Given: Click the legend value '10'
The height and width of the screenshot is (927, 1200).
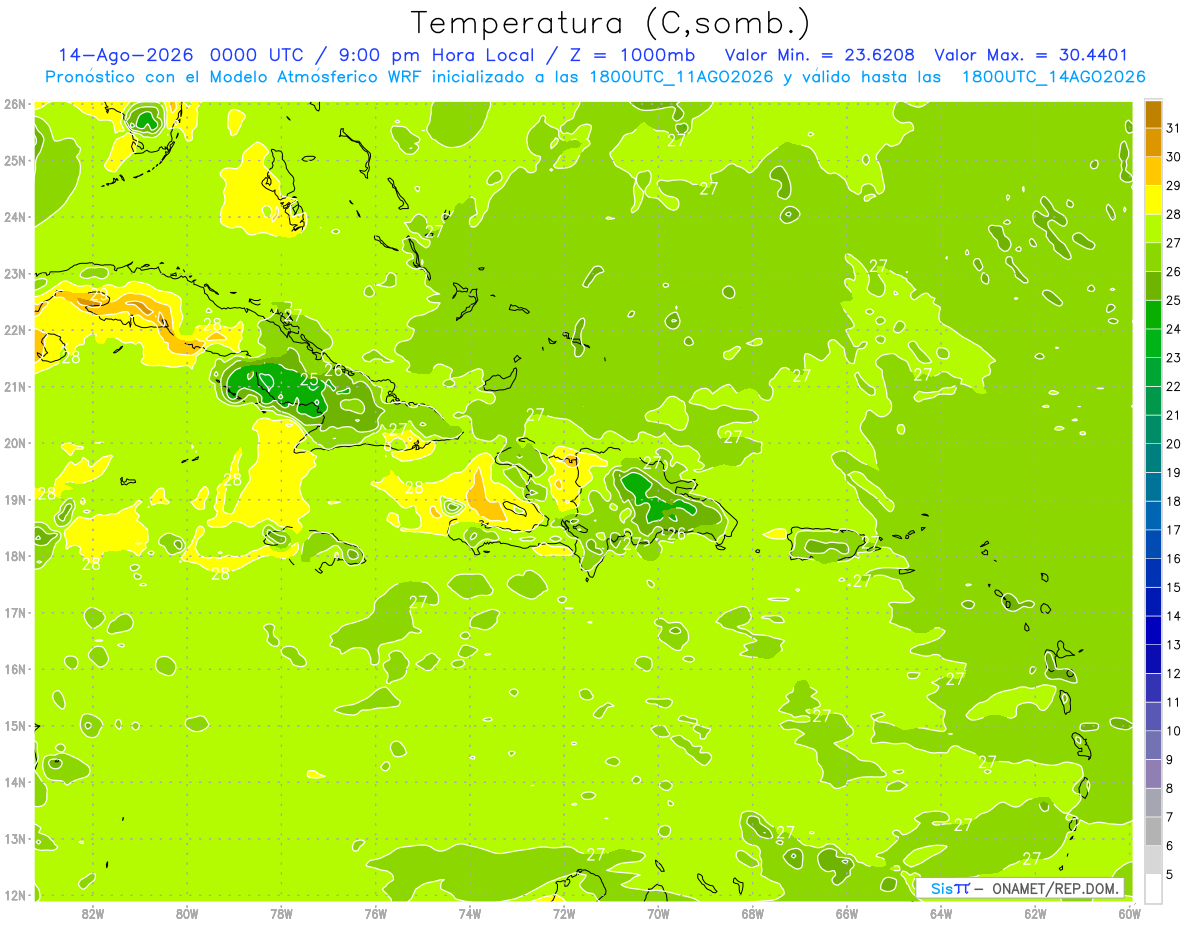Looking at the screenshot, I should (1173, 731).
